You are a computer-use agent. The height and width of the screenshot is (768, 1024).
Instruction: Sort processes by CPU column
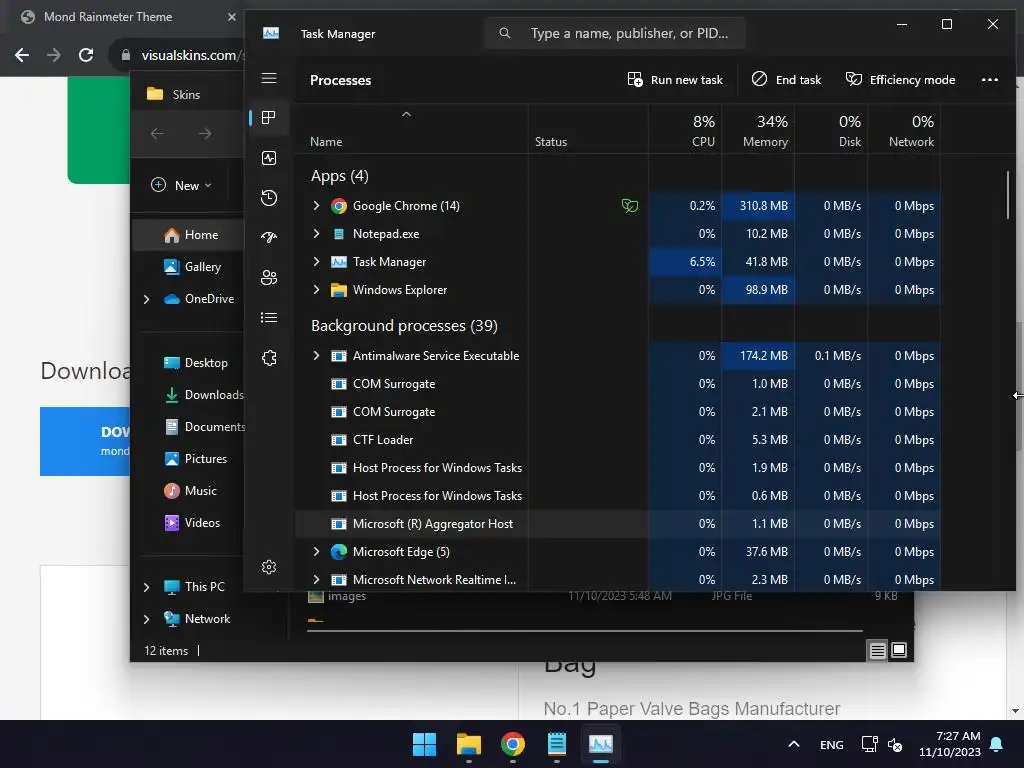coord(685,129)
